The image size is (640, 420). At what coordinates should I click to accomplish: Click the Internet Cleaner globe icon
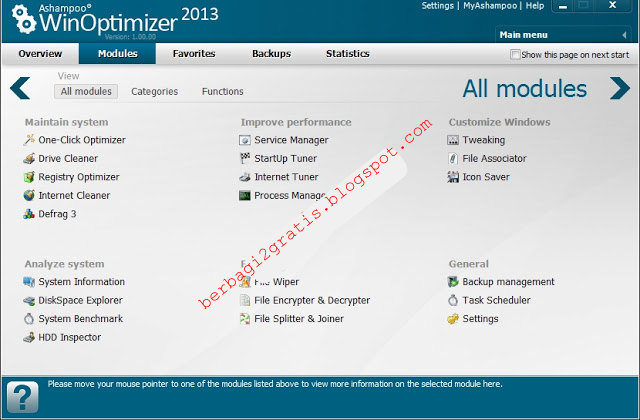pos(29,195)
